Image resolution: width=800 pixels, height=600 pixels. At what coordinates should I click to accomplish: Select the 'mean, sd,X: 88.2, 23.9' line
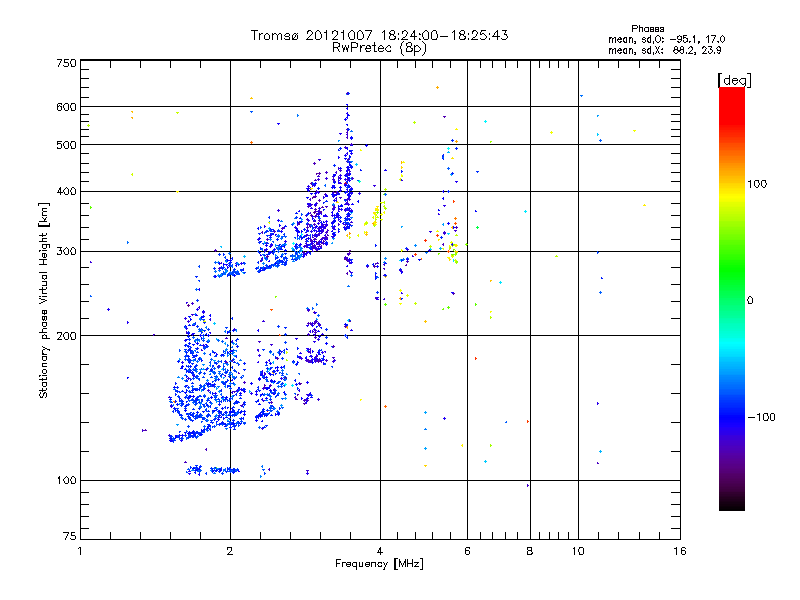tap(664, 50)
